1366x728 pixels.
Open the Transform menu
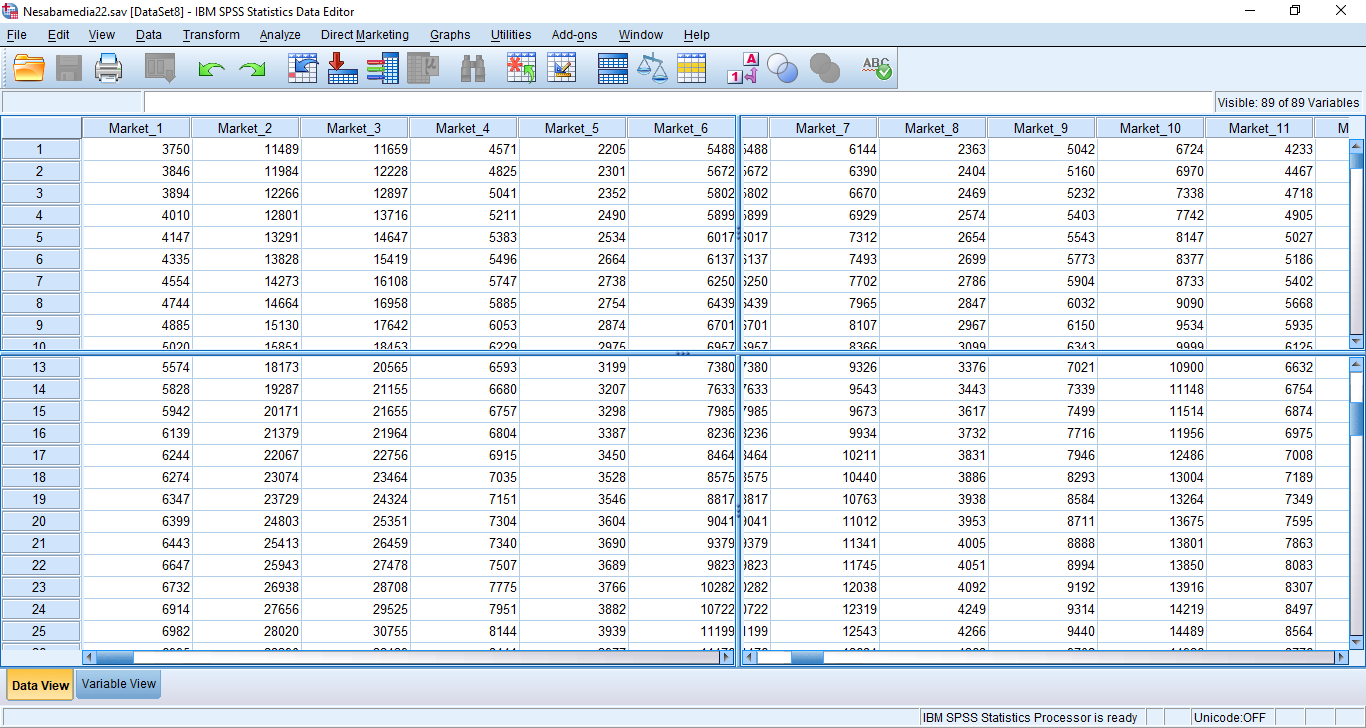pos(211,35)
